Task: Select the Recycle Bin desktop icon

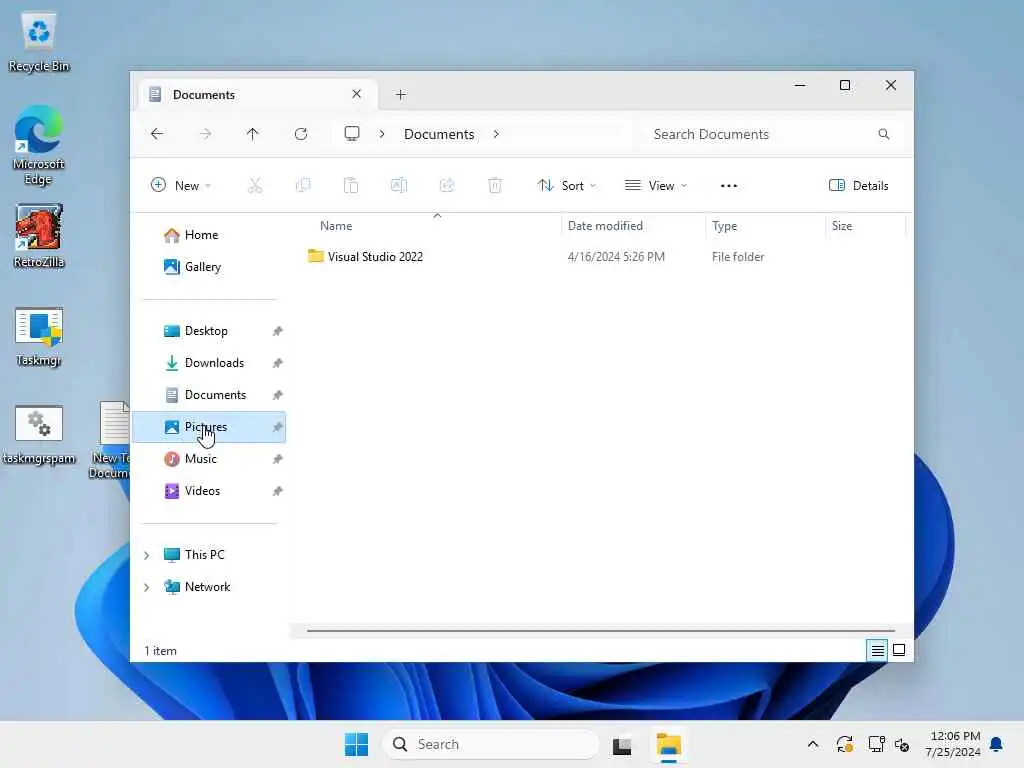Action: tap(39, 42)
